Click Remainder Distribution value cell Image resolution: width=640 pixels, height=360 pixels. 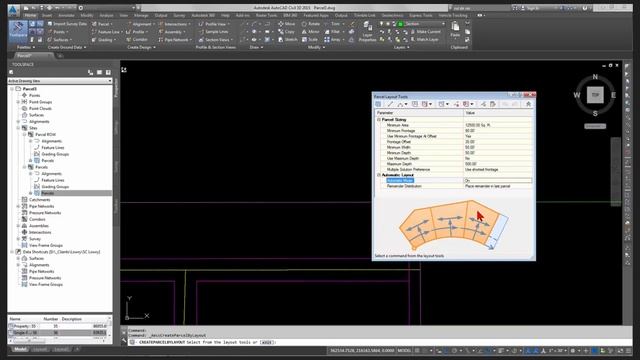point(498,186)
